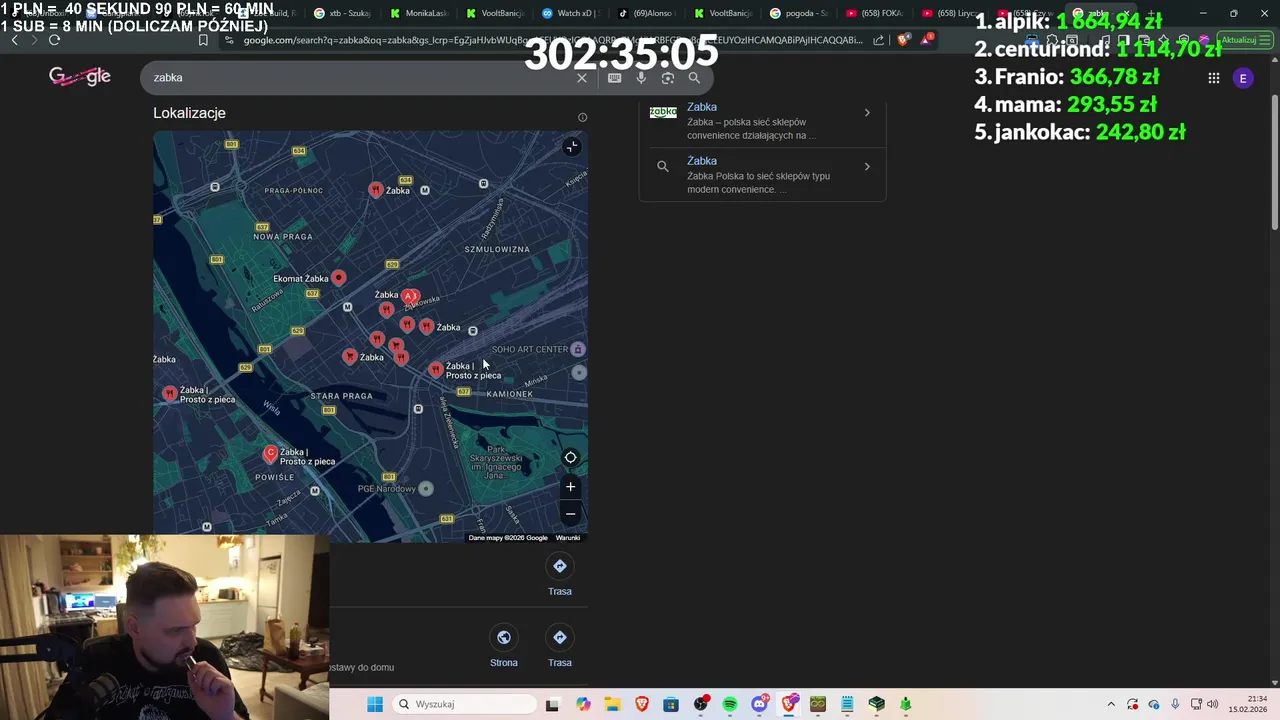Image resolution: width=1280 pixels, height=720 pixels.
Task: Go to the Google homepage logo
Action: click(x=80, y=77)
